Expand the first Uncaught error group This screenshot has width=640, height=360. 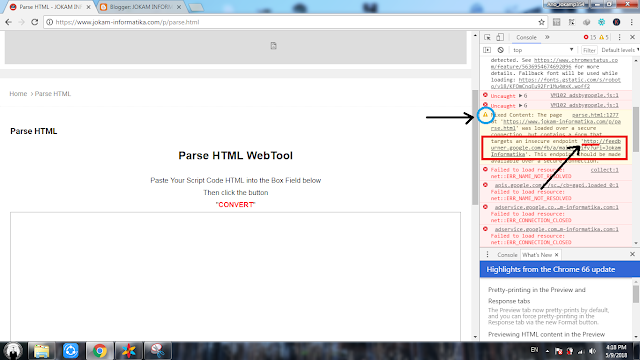click(x=520, y=96)
